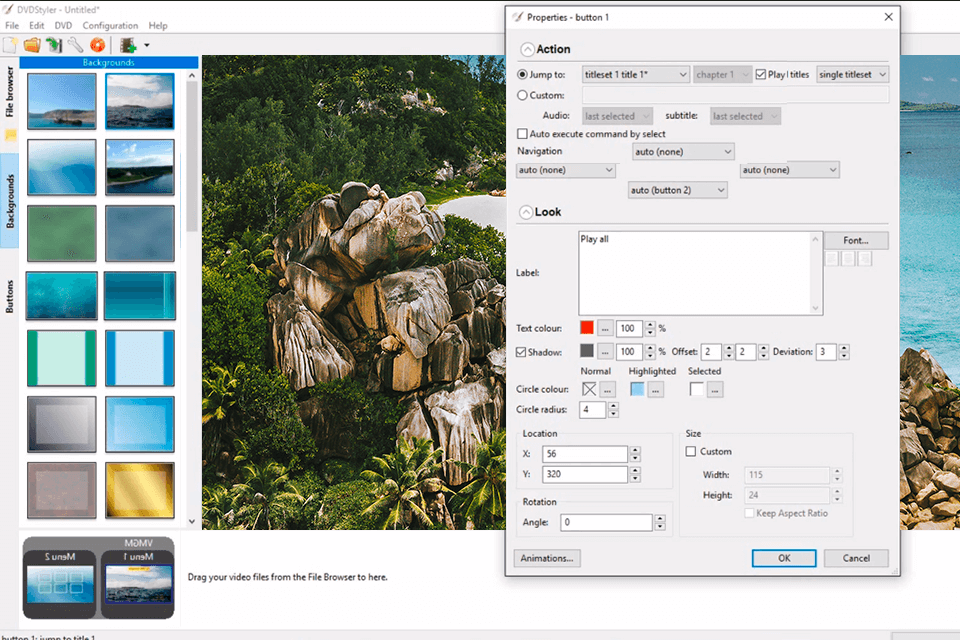Open the Configuration menu
Viewport: 960px width, 640px height.
click(111, 25)
